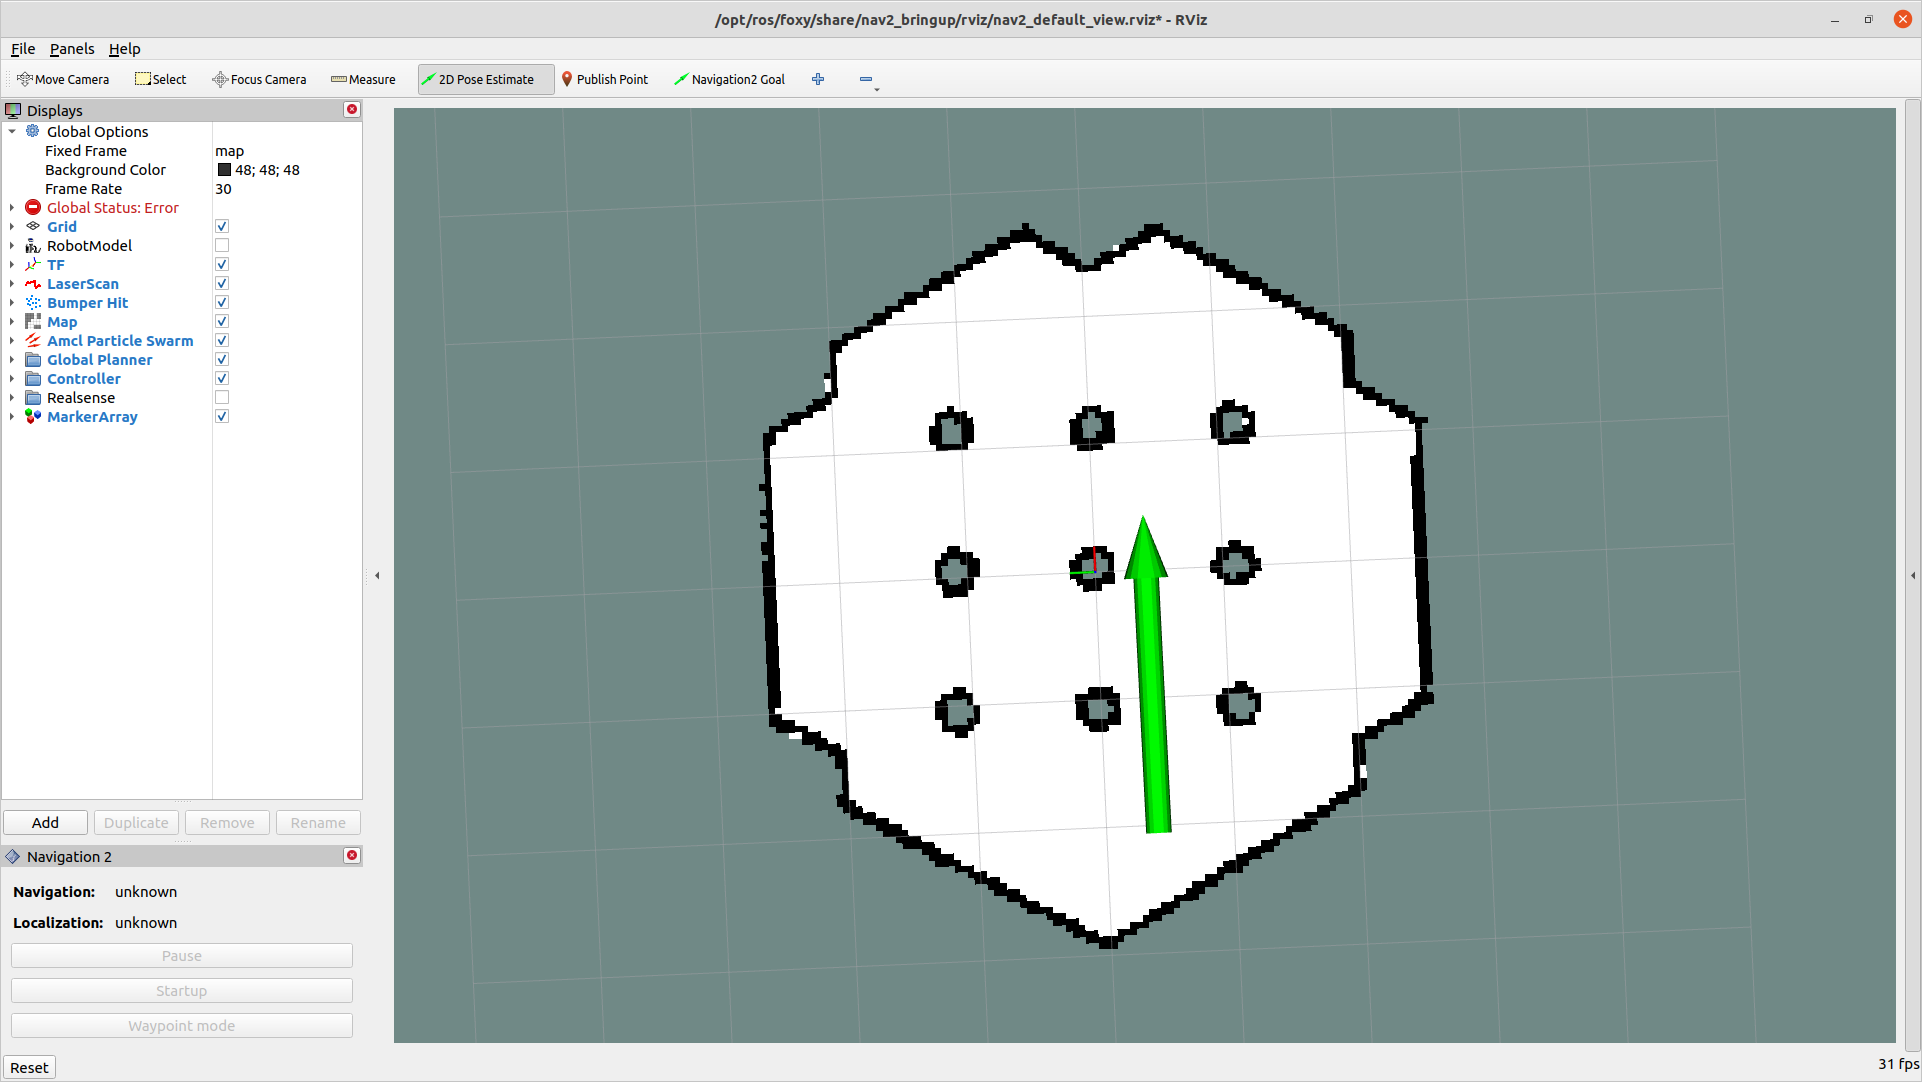Select the Move Camera tool
The image size is (1922, 1082).
tap(63, 79)
